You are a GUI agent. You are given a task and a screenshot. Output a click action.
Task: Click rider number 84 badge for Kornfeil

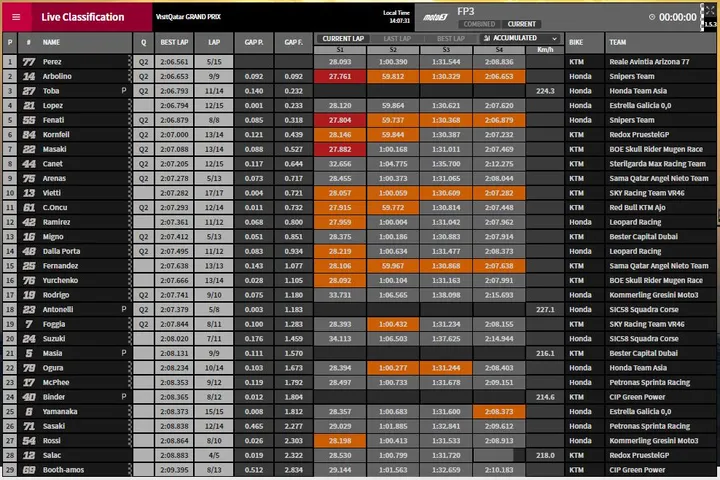[28, 135]
